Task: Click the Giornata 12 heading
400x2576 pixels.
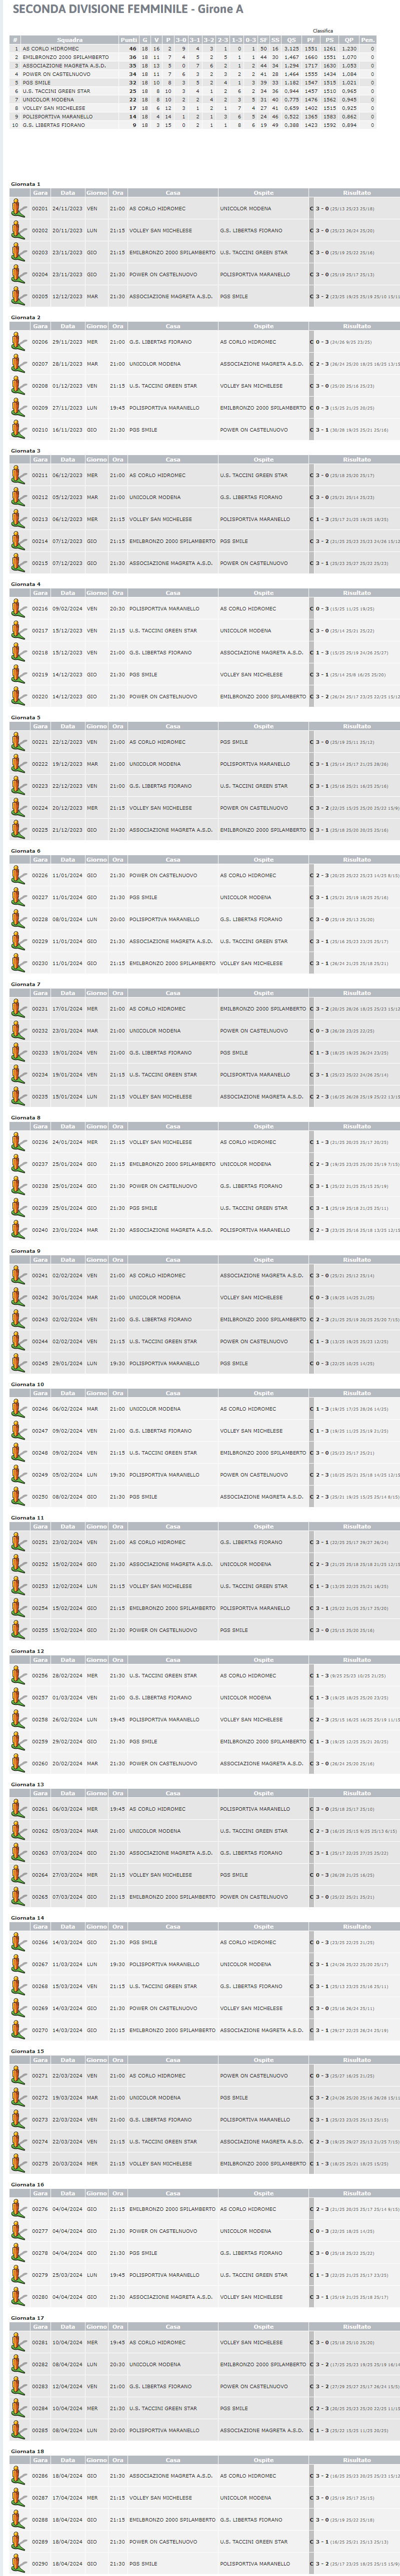Action: tap(27, 1651)
